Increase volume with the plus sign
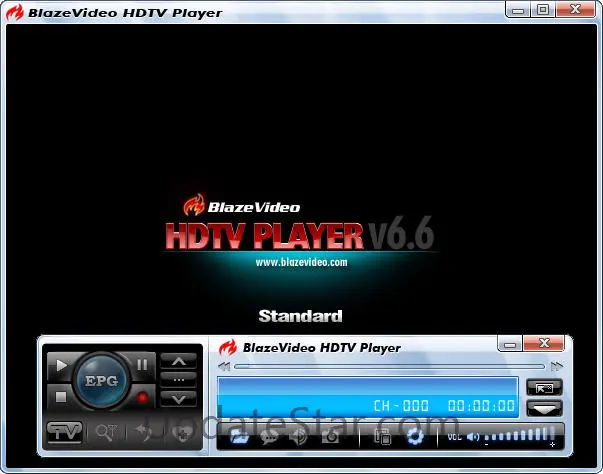The image size is (603, 474). click(x=553, y=445)
